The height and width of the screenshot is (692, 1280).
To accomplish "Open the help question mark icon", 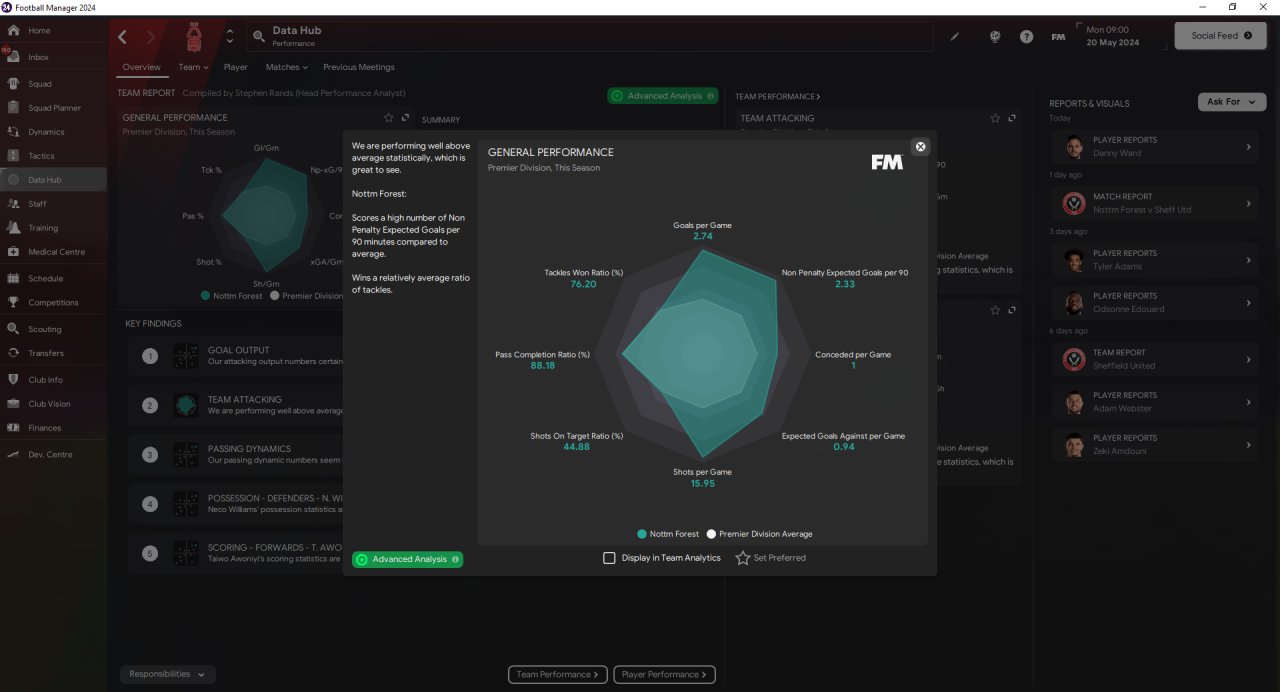I will pos(1026,37).
